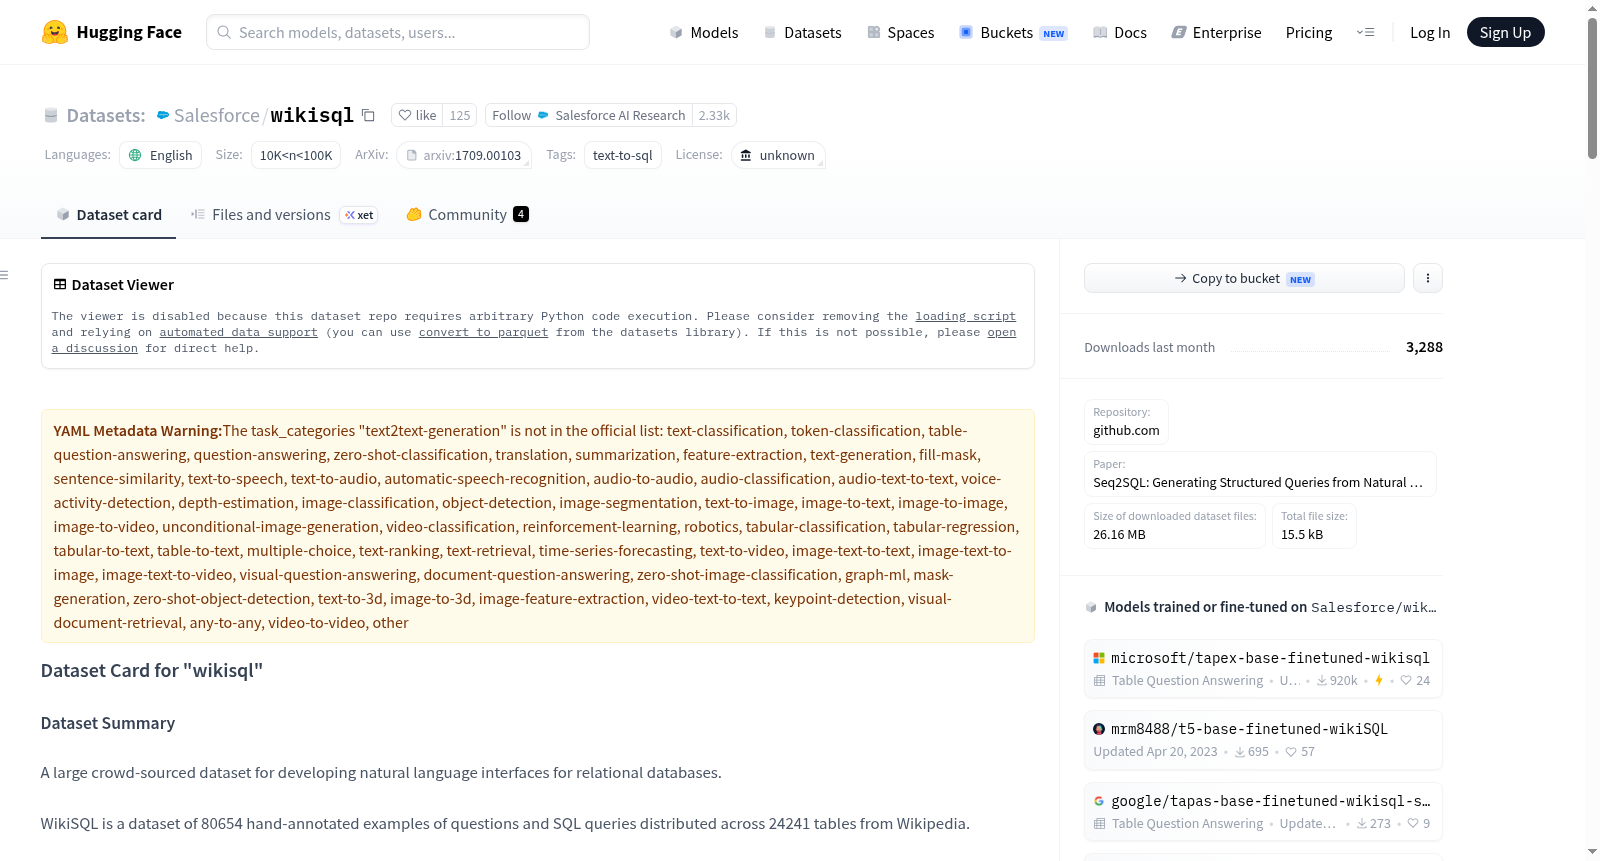Open google/tapas-base-finetuned-wikisql model card
The image size is (1600, 861).
click(x=1262, y=812)
